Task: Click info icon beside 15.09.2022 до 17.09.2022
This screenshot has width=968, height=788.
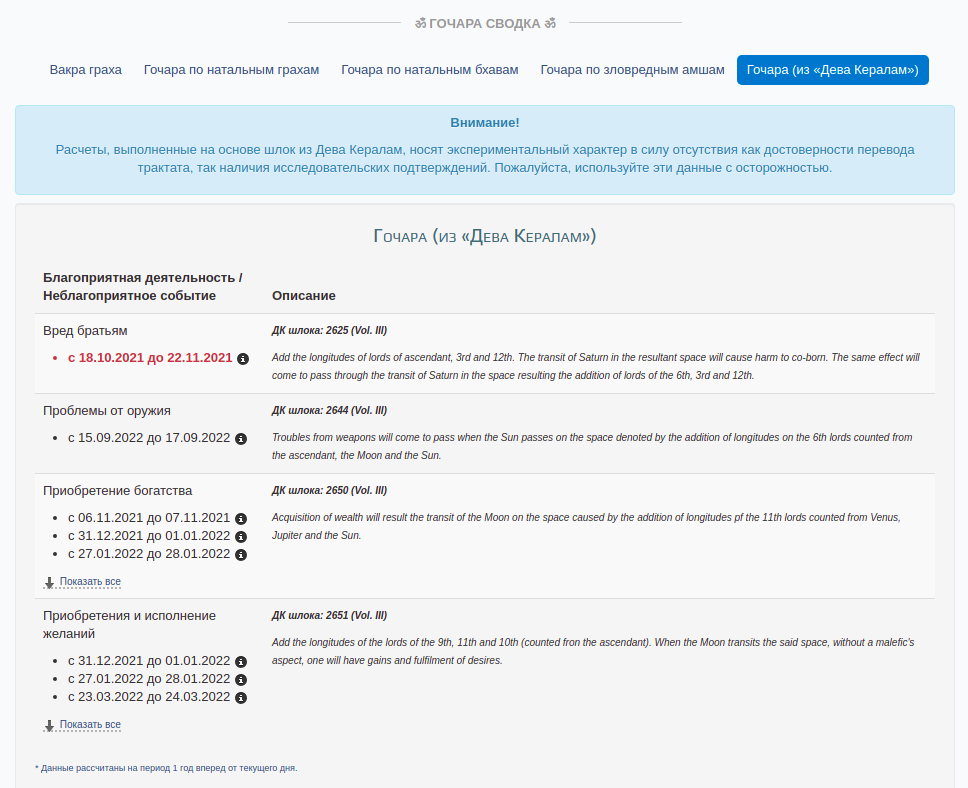Action: coord(241,438)
